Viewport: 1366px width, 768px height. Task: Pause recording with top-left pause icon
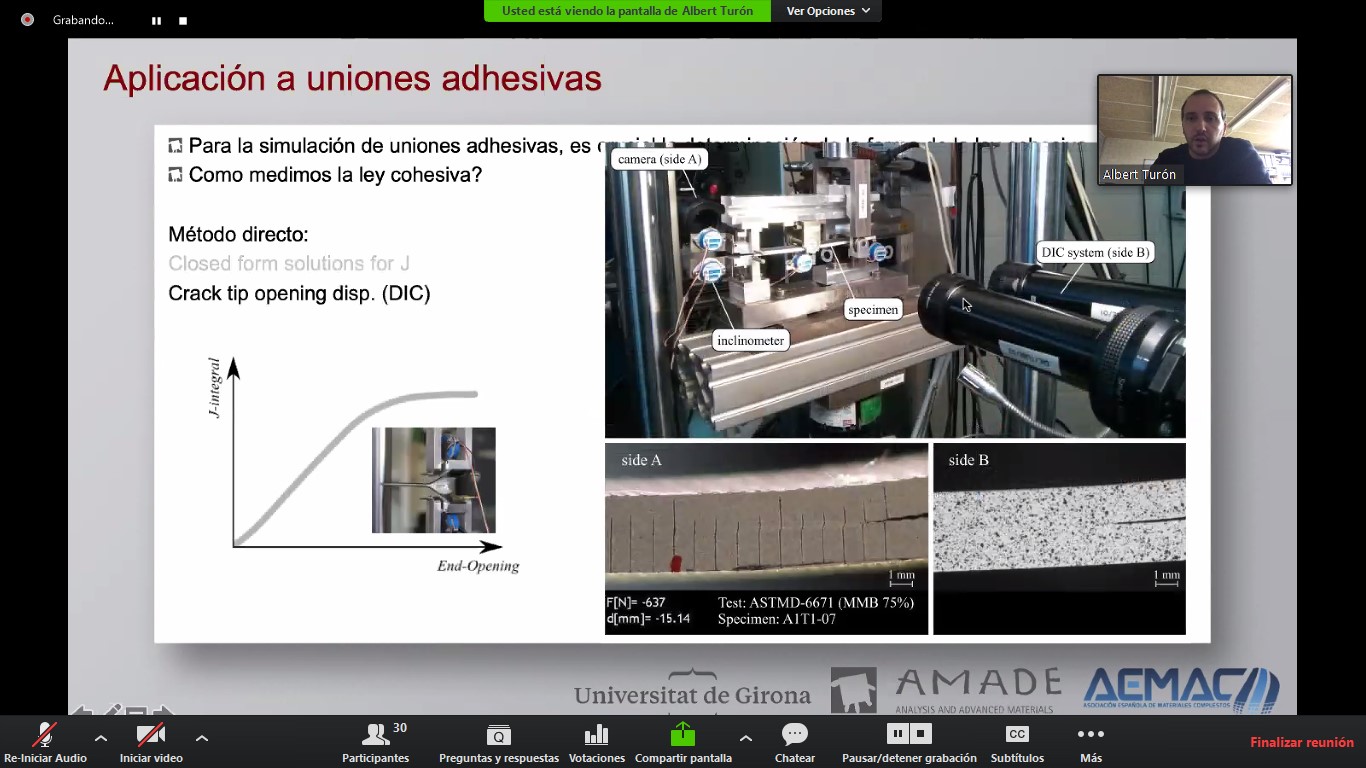point(156,20)
